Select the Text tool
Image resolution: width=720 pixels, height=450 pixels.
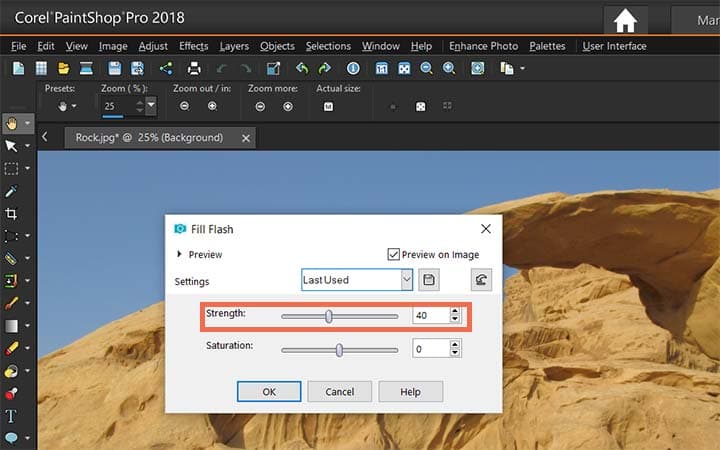tap(12, 416)
